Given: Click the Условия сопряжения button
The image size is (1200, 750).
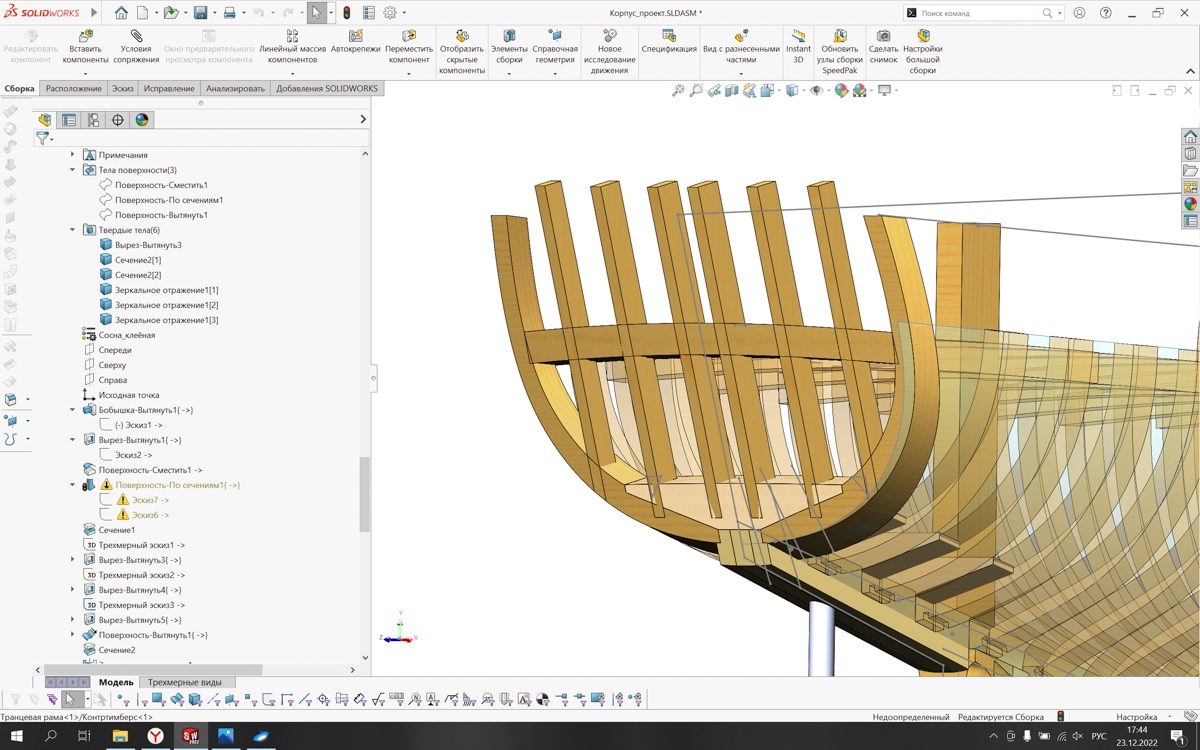Looking at the screenshot, I should (x=136, y=47).
